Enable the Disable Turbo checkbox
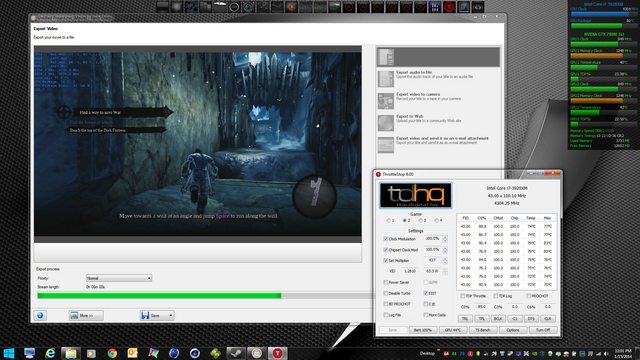This screenshot has width=640, height=360. pyautogui.click(x=386, y=293)
